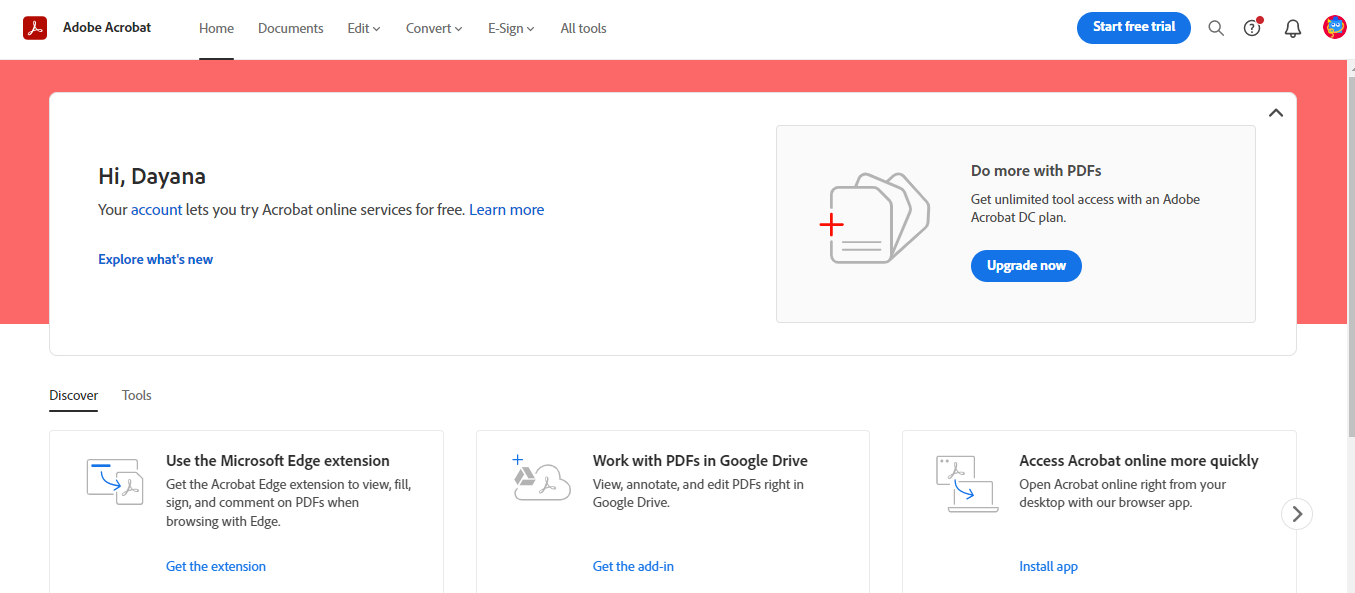Open the search magnifier icon
The image size is (1355, 593).
coord(1216,28)
